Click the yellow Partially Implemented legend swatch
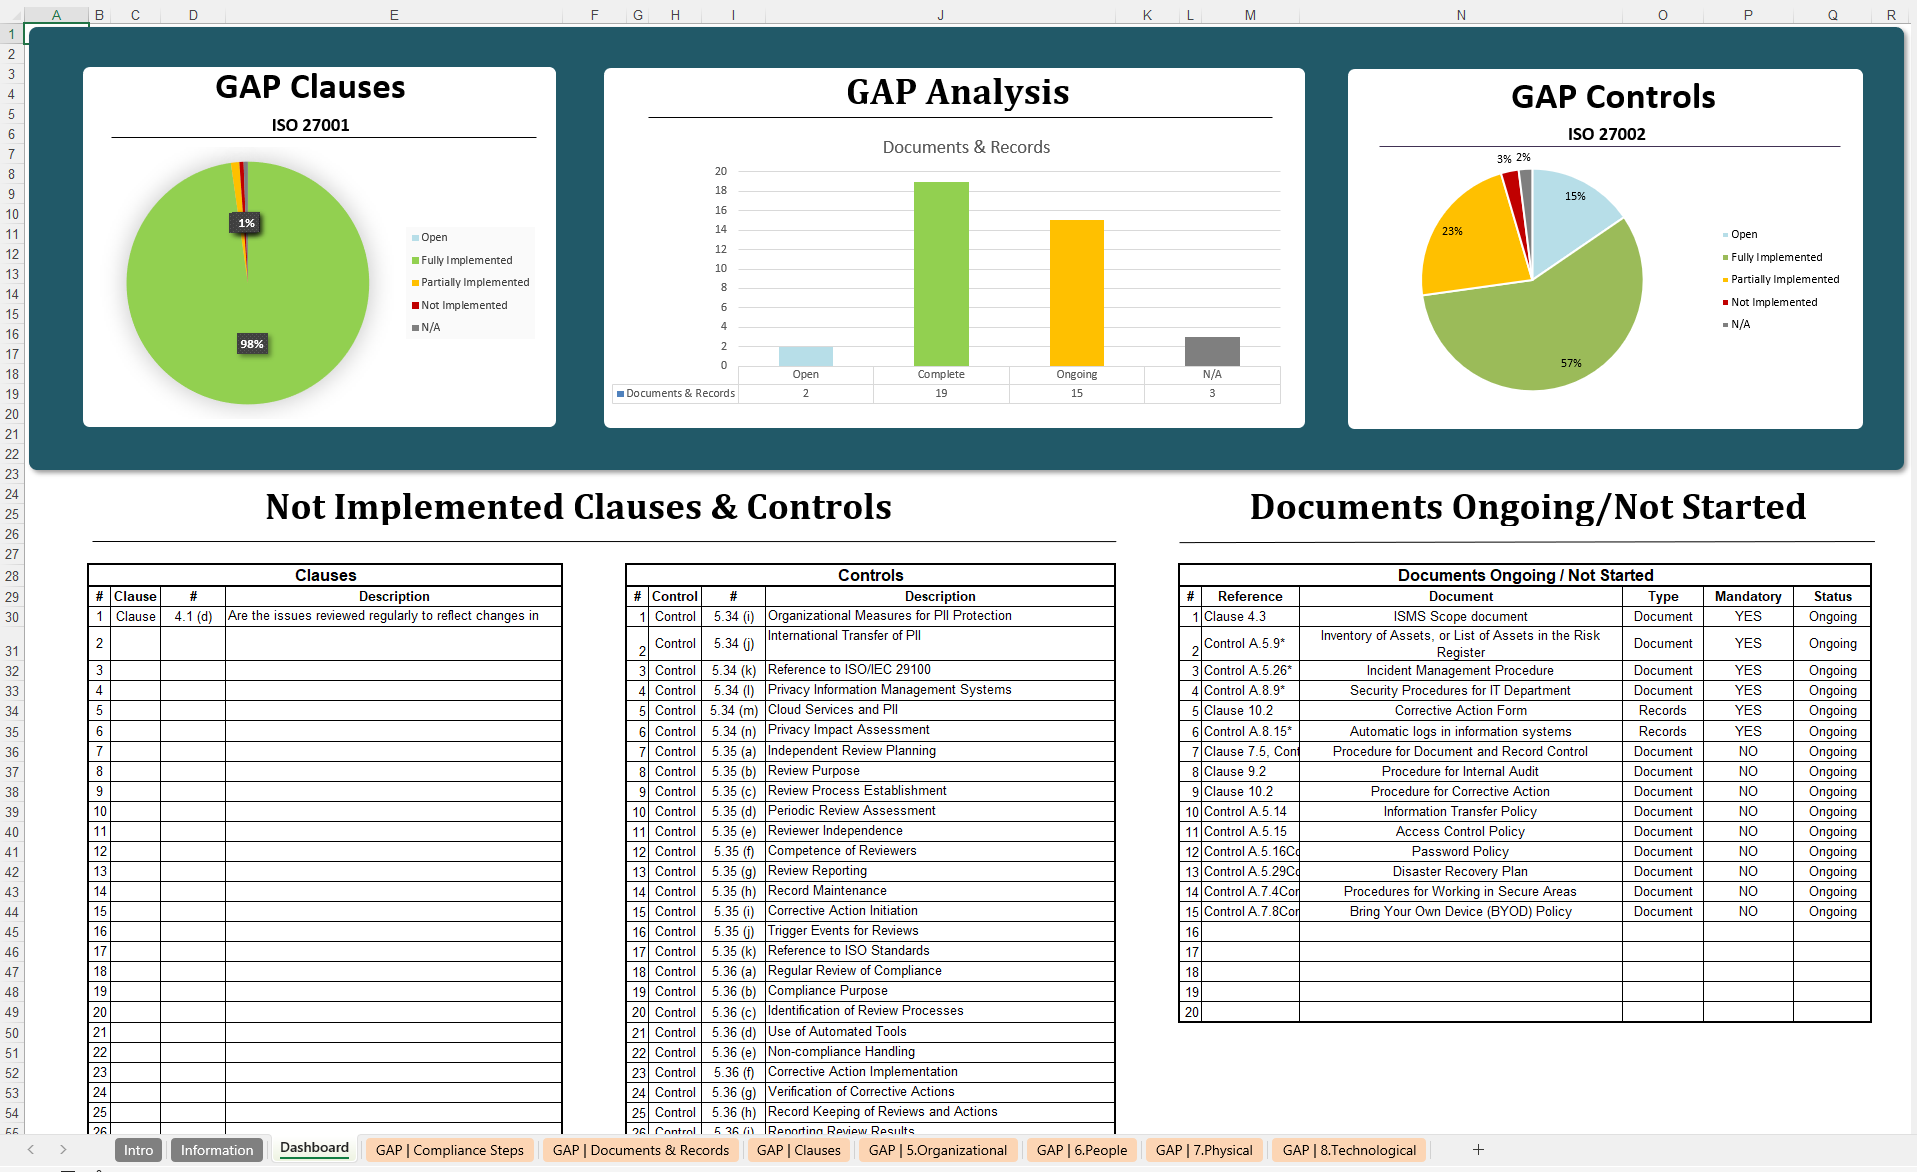 pyautogui.click(x=415, y=282)
